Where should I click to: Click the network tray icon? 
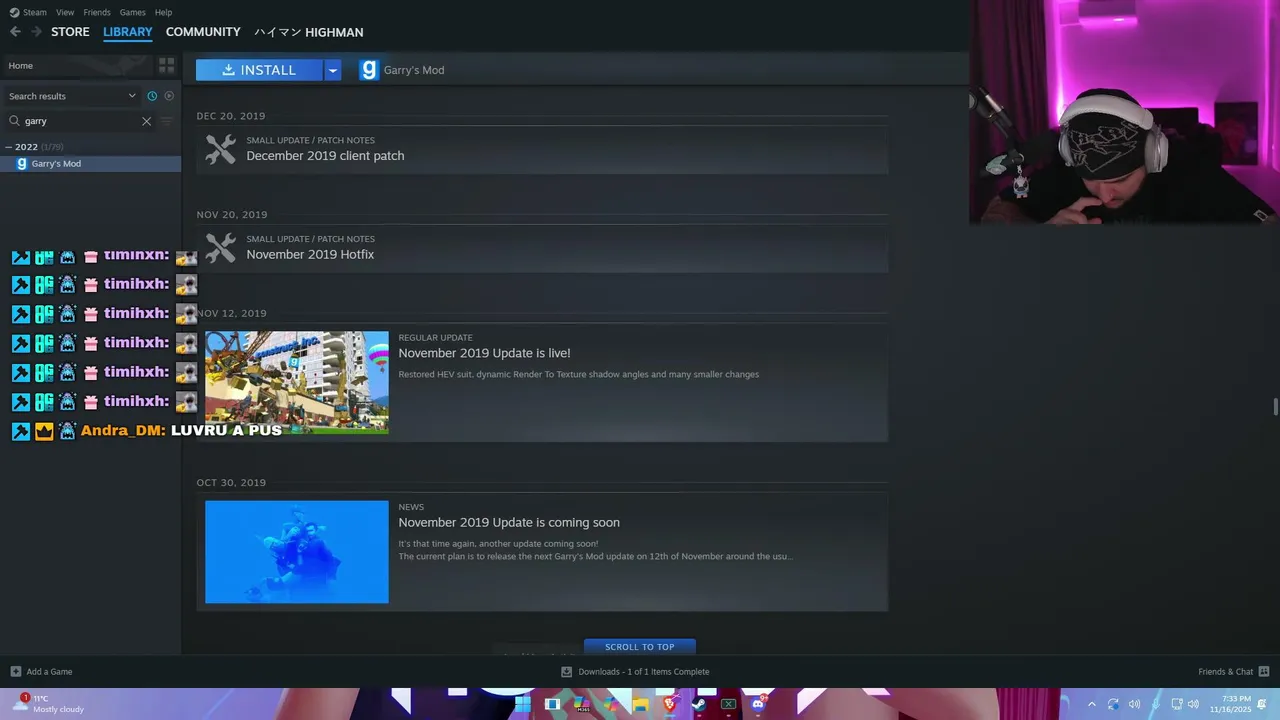click(1177, 704)
